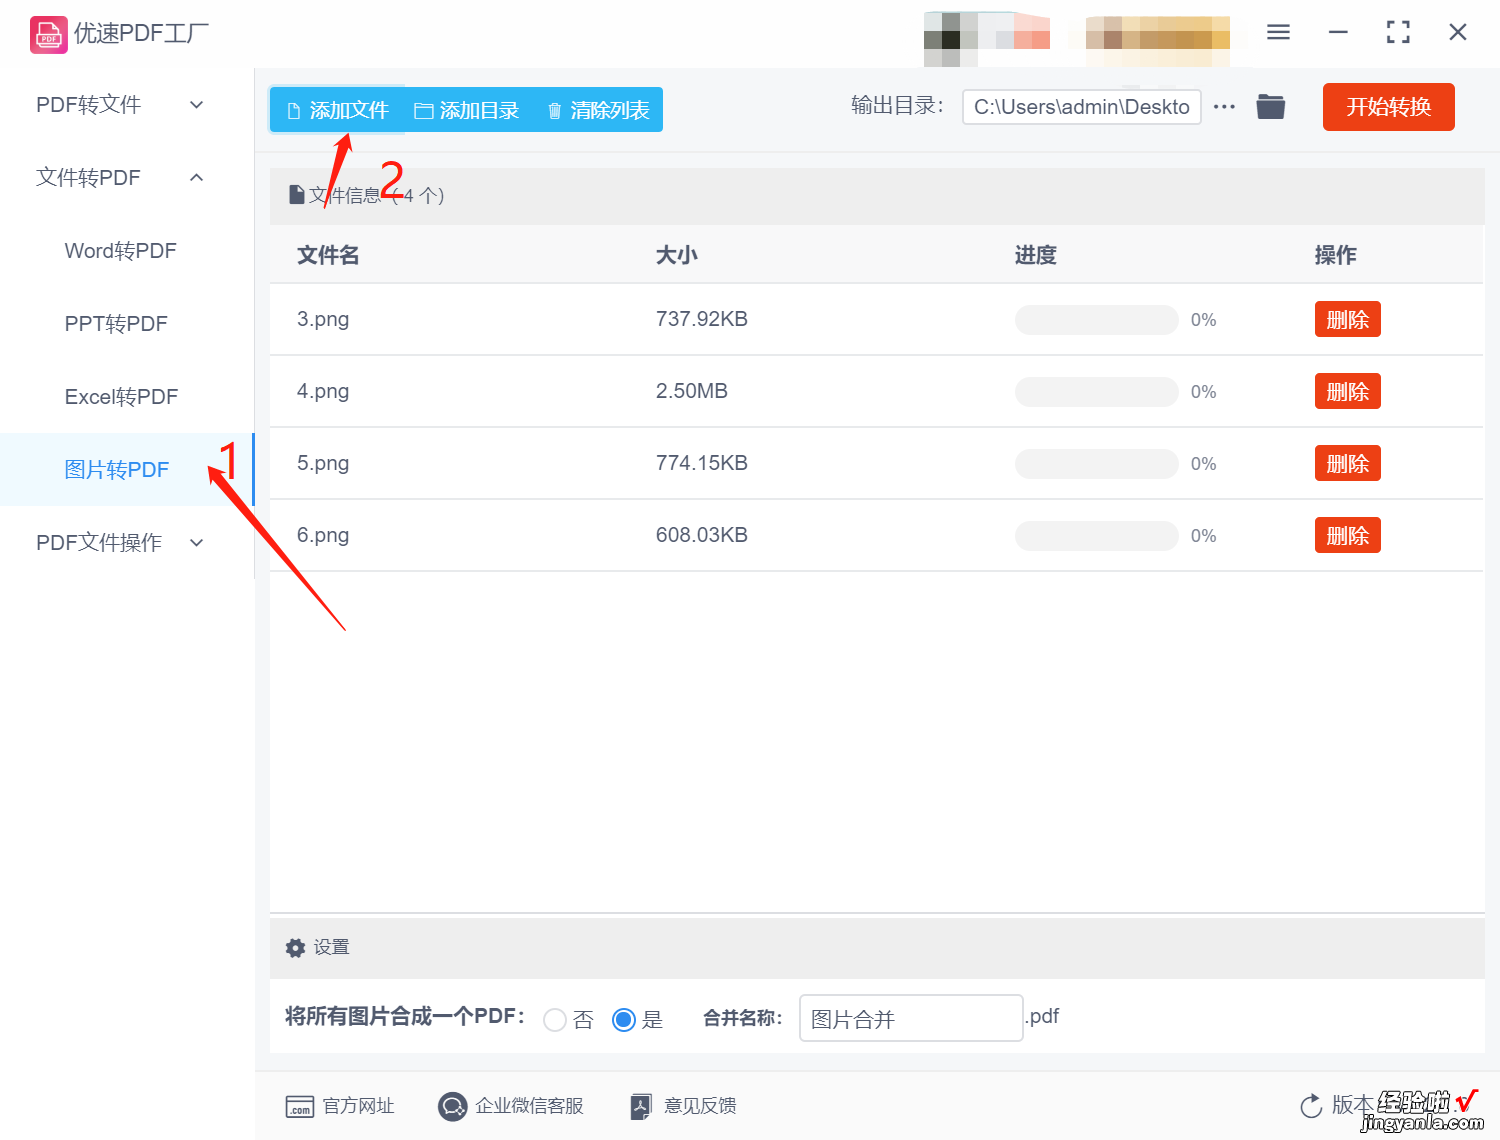Click the 合并名称 input field

tap(911, 1018)
